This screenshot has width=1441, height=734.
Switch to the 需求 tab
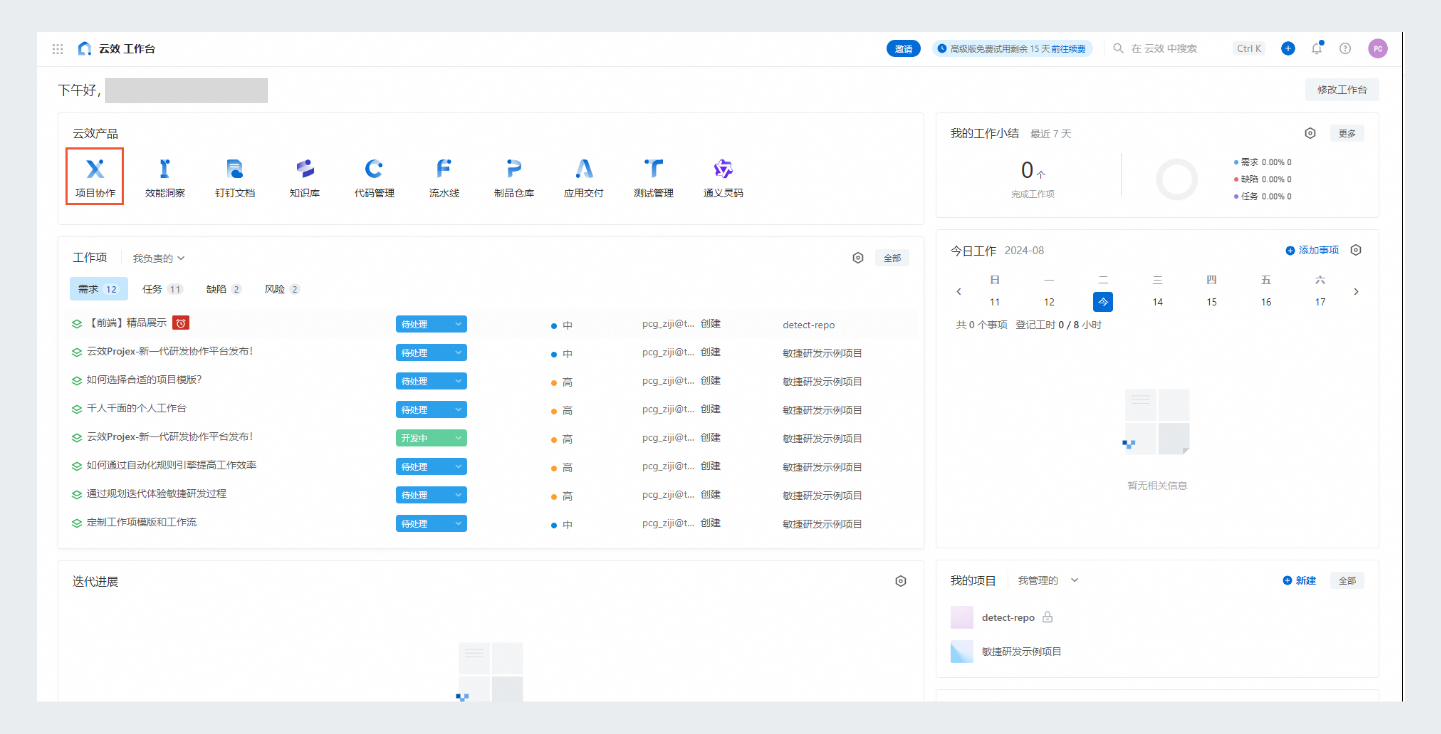pos(98,289)
